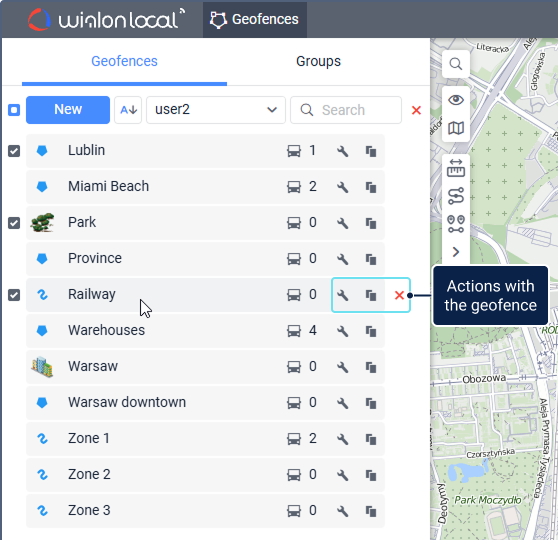This screenshot has width=558, height=540.
Task: Uncheck the Lublin geofence checkbox
Action: (x=14, y=151)
